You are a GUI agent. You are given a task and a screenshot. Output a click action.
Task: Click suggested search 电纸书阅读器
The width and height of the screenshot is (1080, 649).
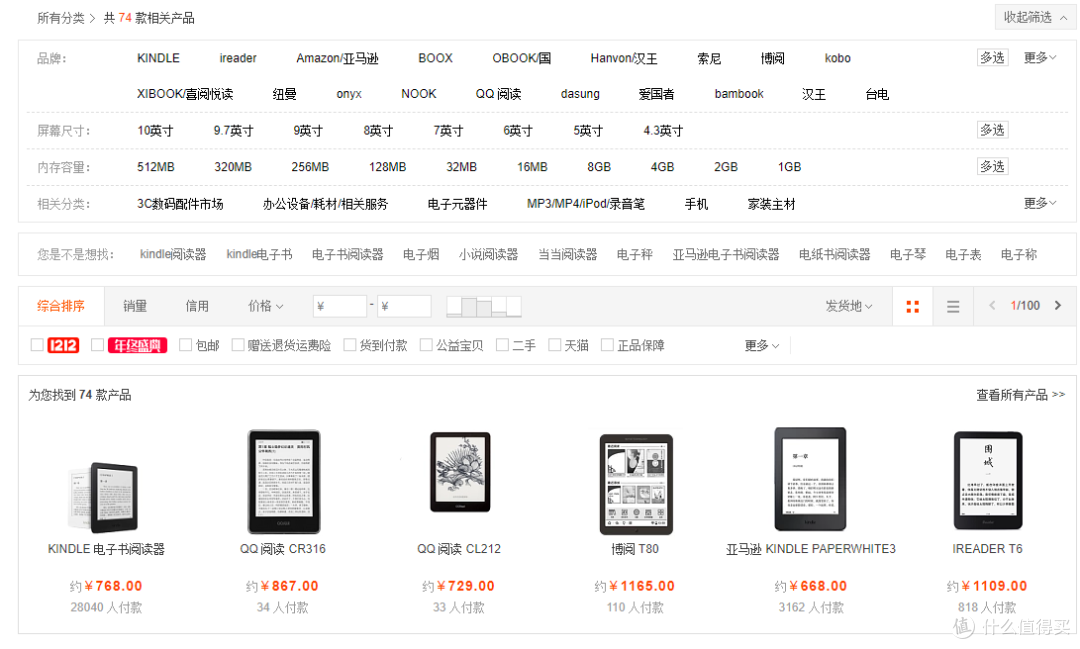click(x=835, y=254)
